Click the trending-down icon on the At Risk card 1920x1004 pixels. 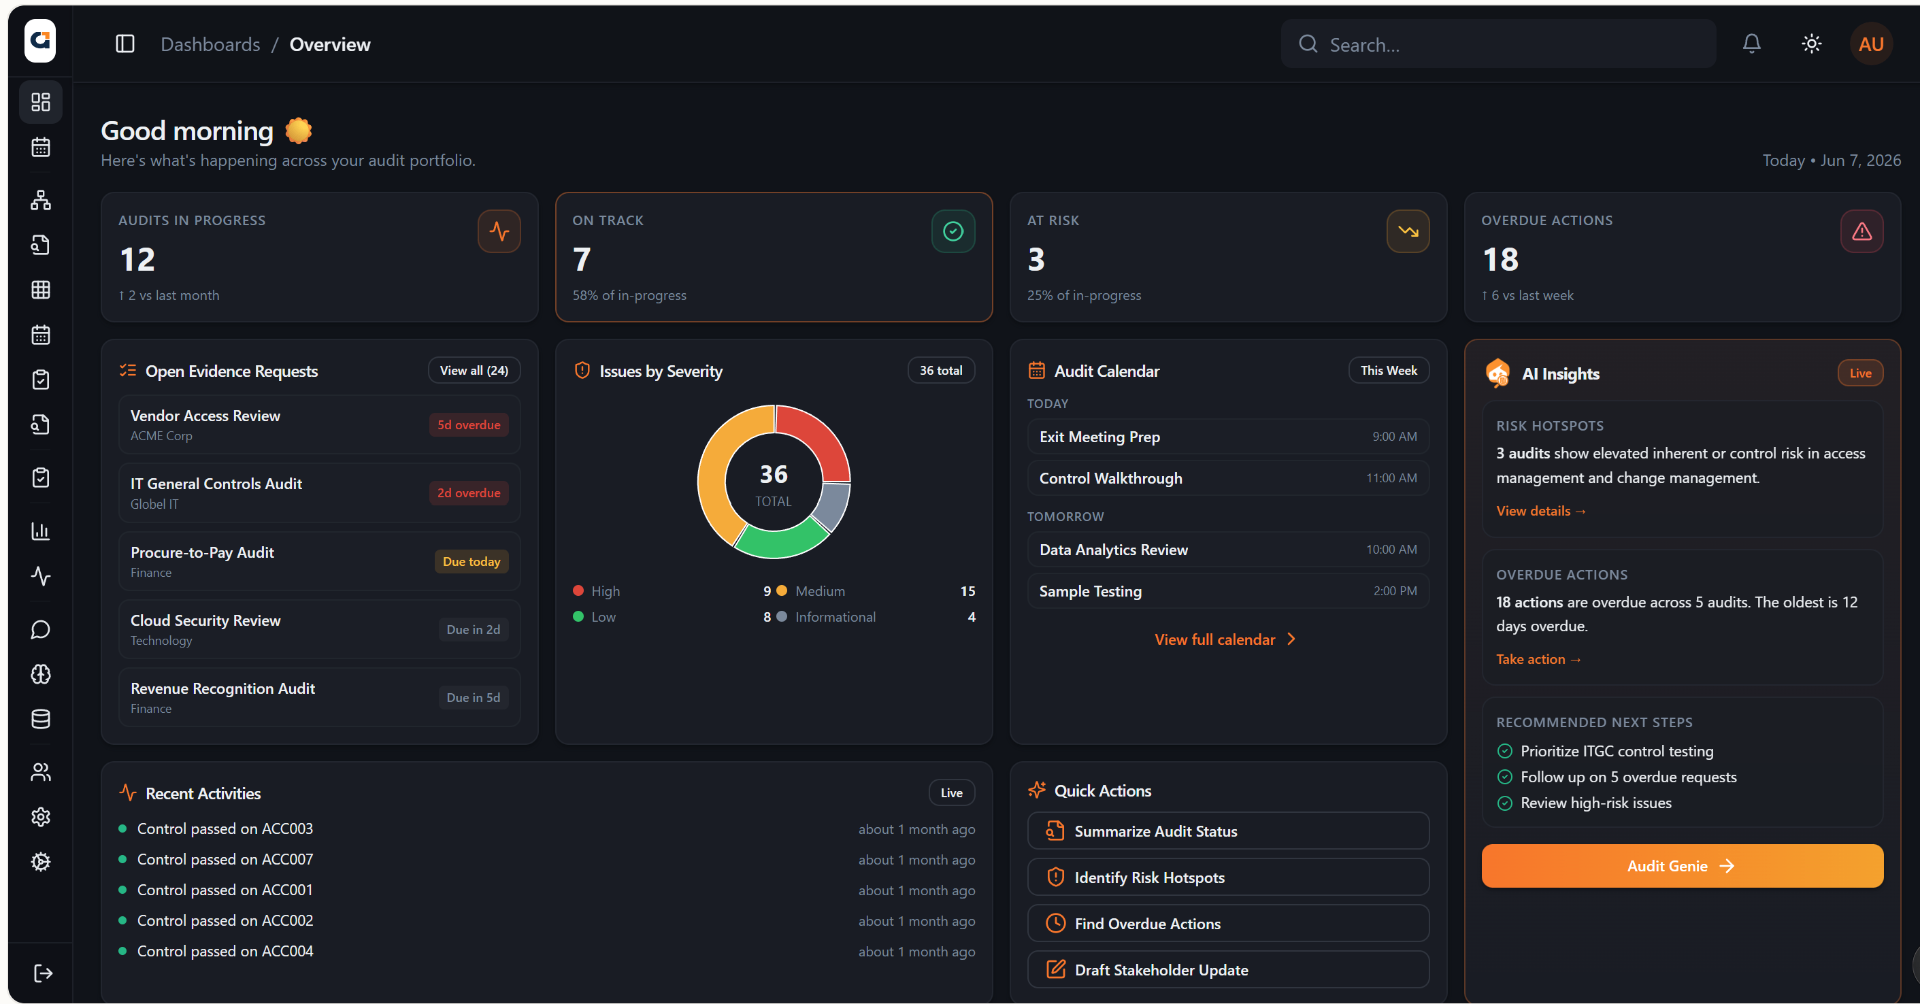click(x=1408, y=232)
